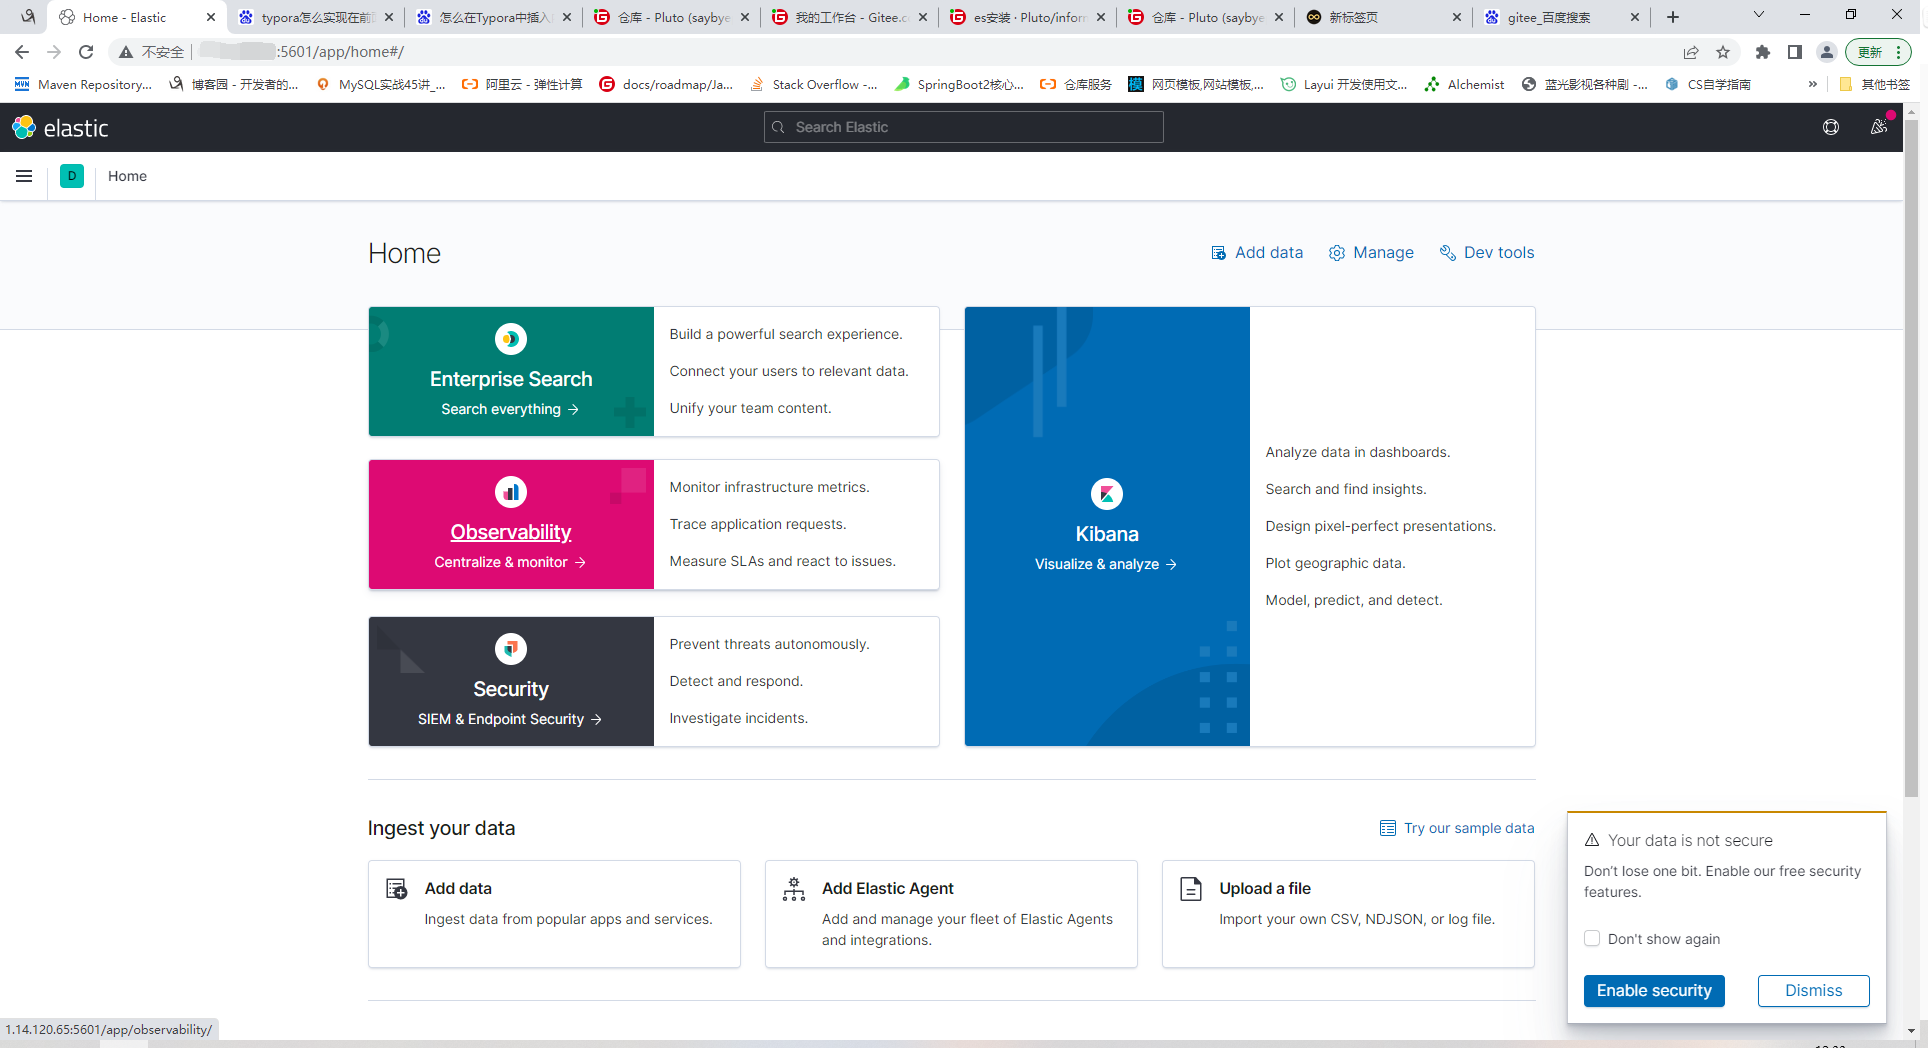Open the hamburger navigation menu
The height and width of the screenshot is (1048, 1928).
[24, 176]
